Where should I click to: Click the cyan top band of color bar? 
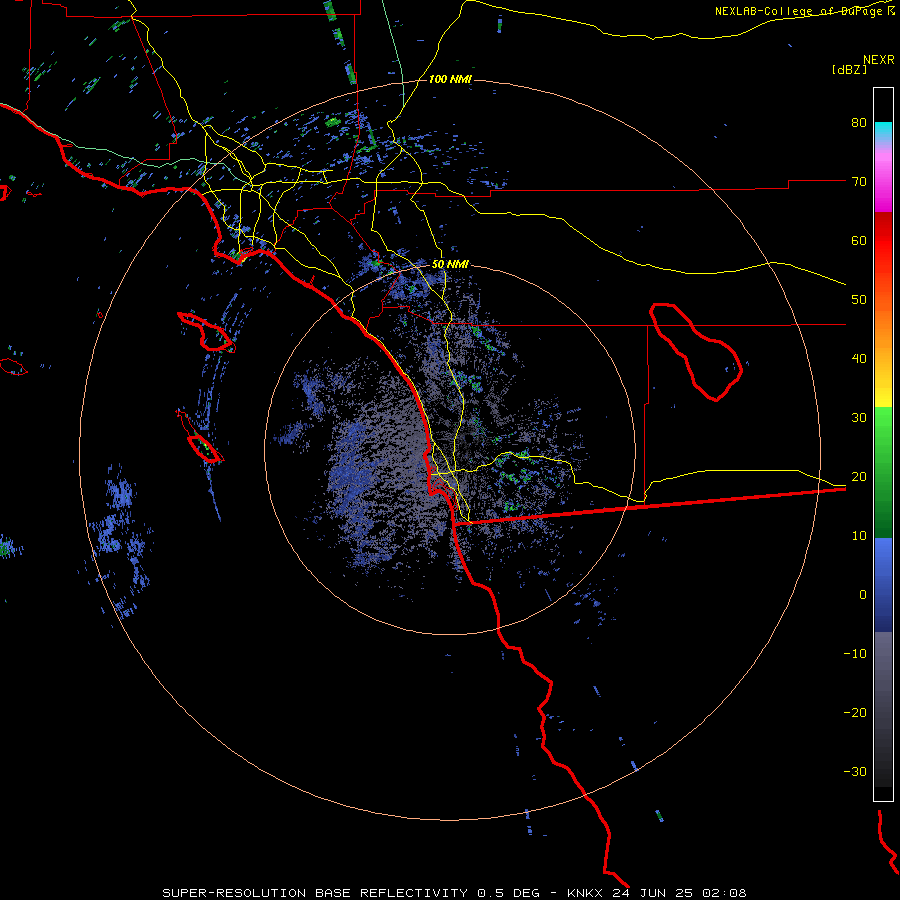tap(883, 129)
